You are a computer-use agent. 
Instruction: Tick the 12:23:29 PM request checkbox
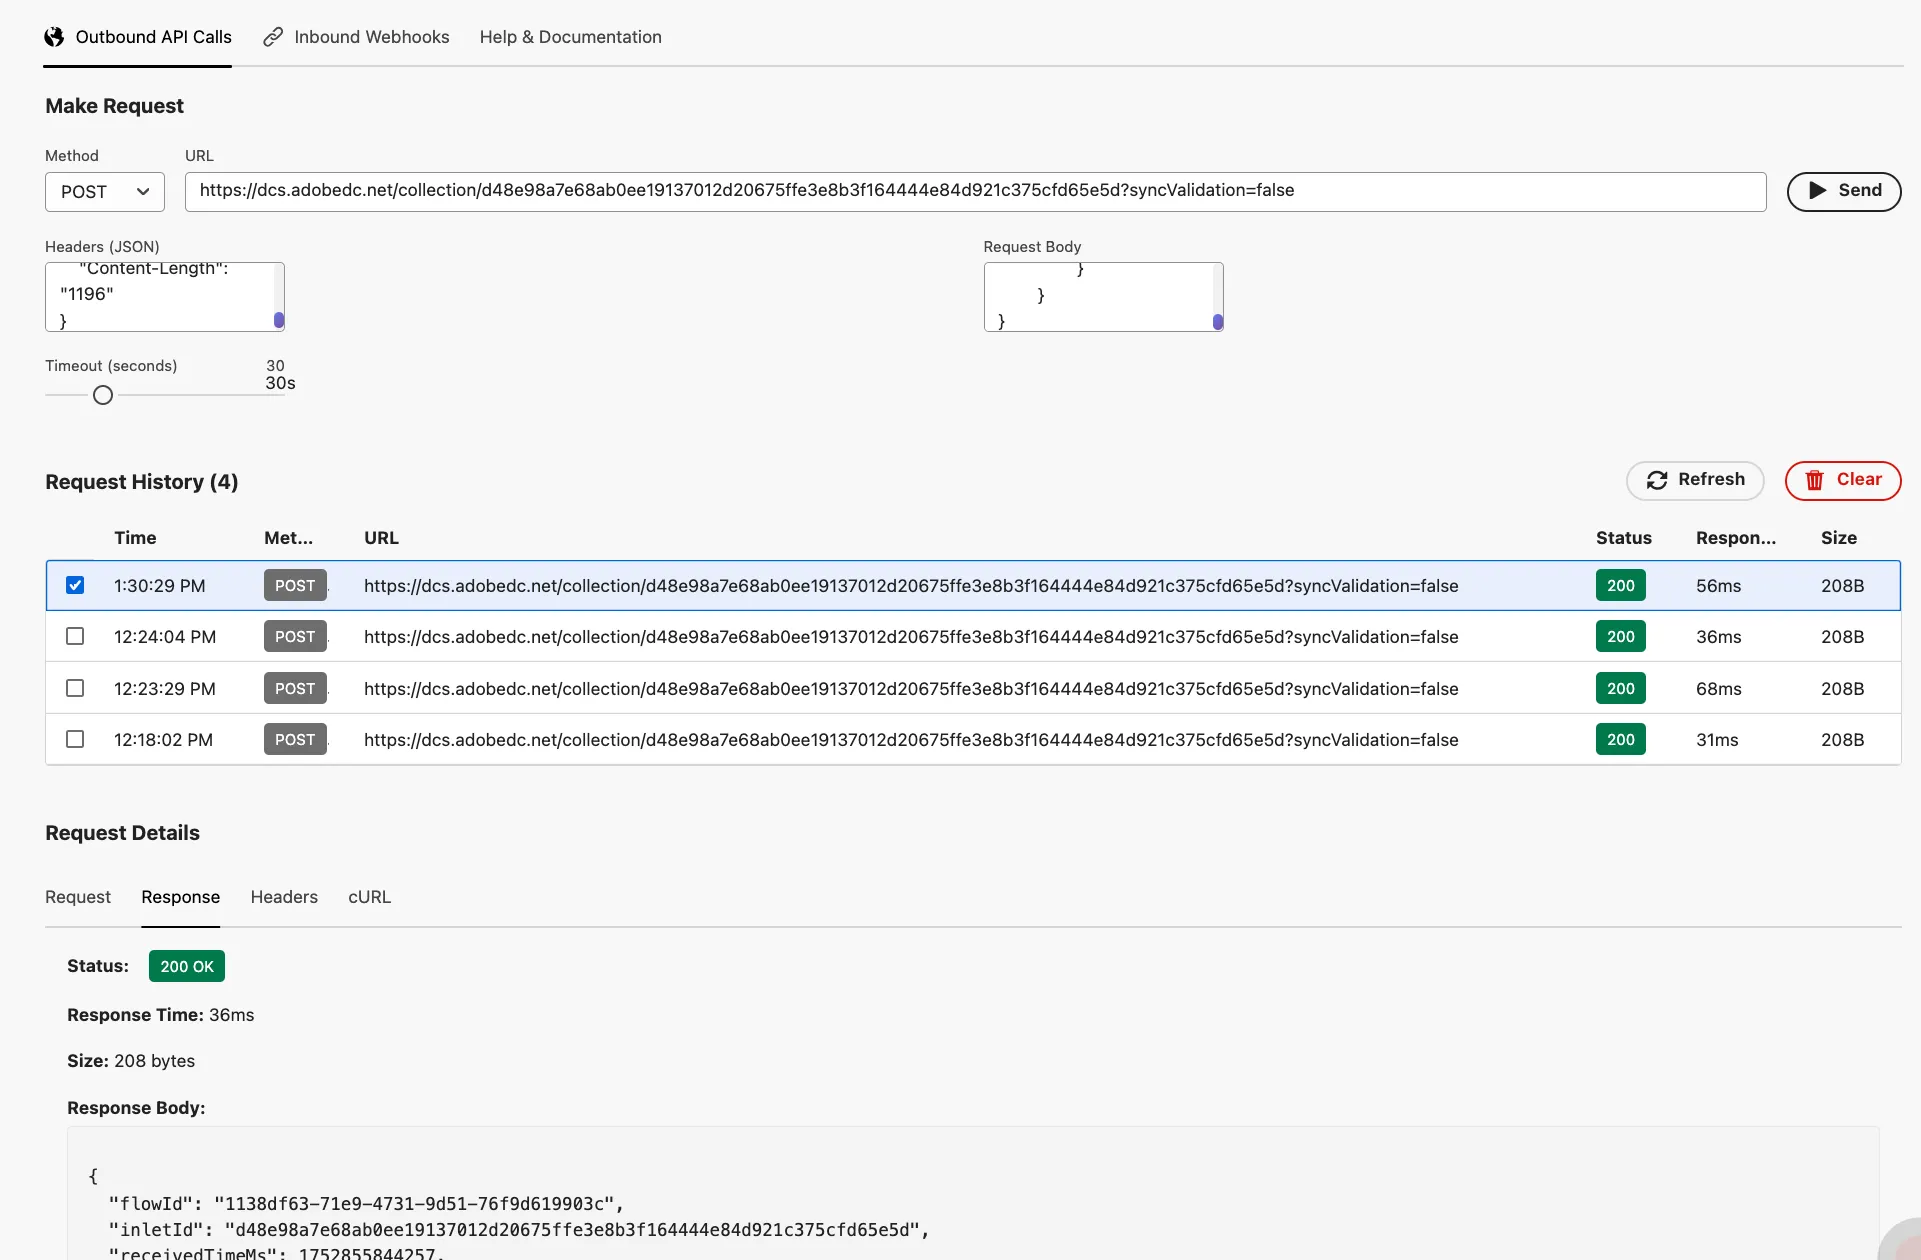point(75,688)
